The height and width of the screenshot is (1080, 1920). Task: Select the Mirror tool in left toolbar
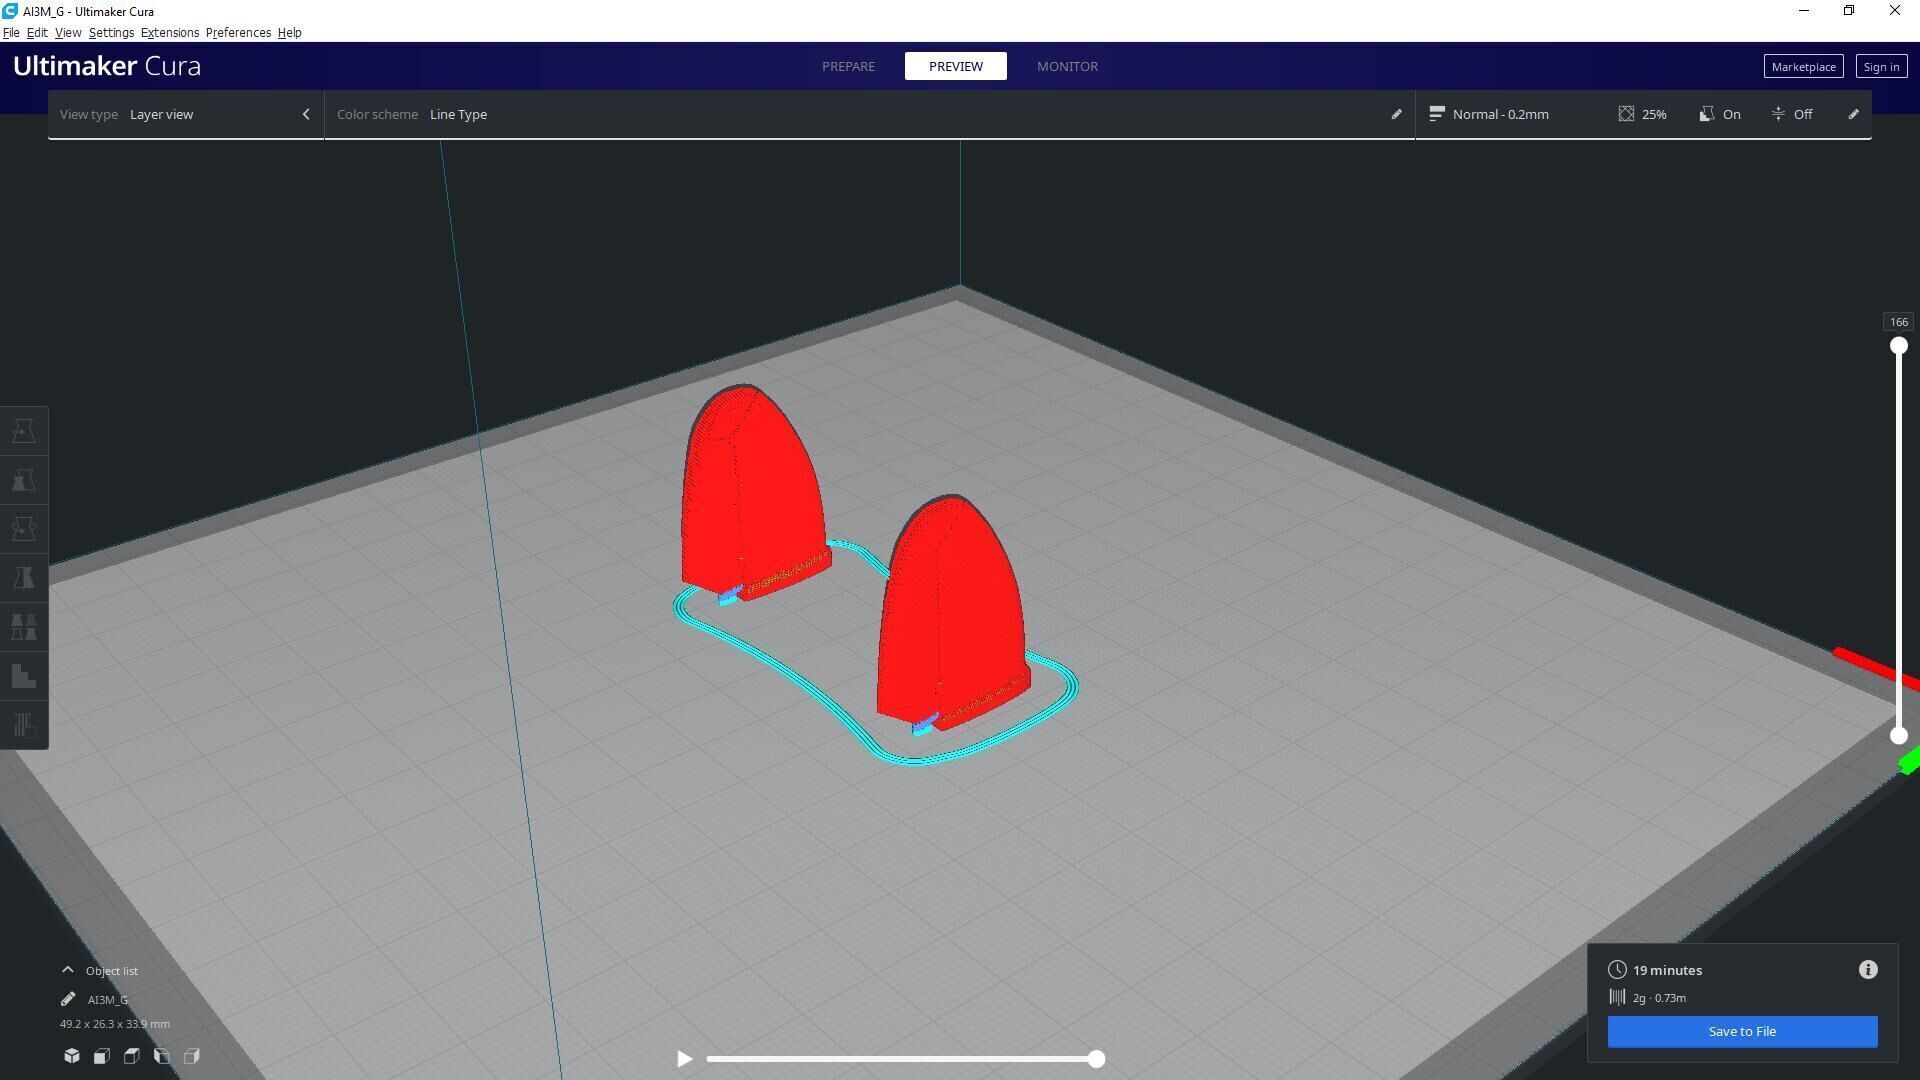pos(24,578)
